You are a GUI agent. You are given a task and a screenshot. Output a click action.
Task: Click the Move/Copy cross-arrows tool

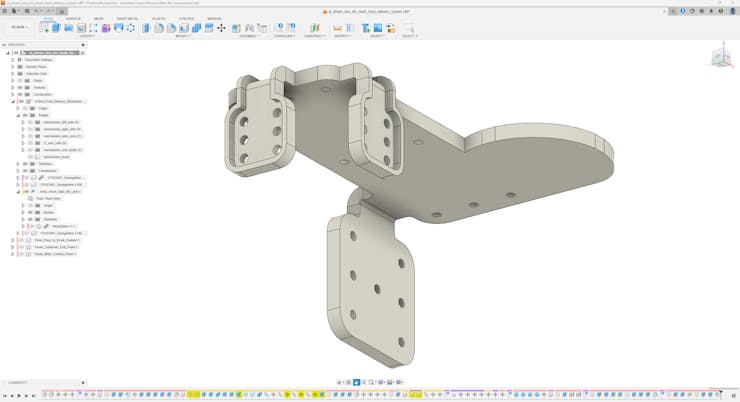pyautogui.click(x=221, y=28)
